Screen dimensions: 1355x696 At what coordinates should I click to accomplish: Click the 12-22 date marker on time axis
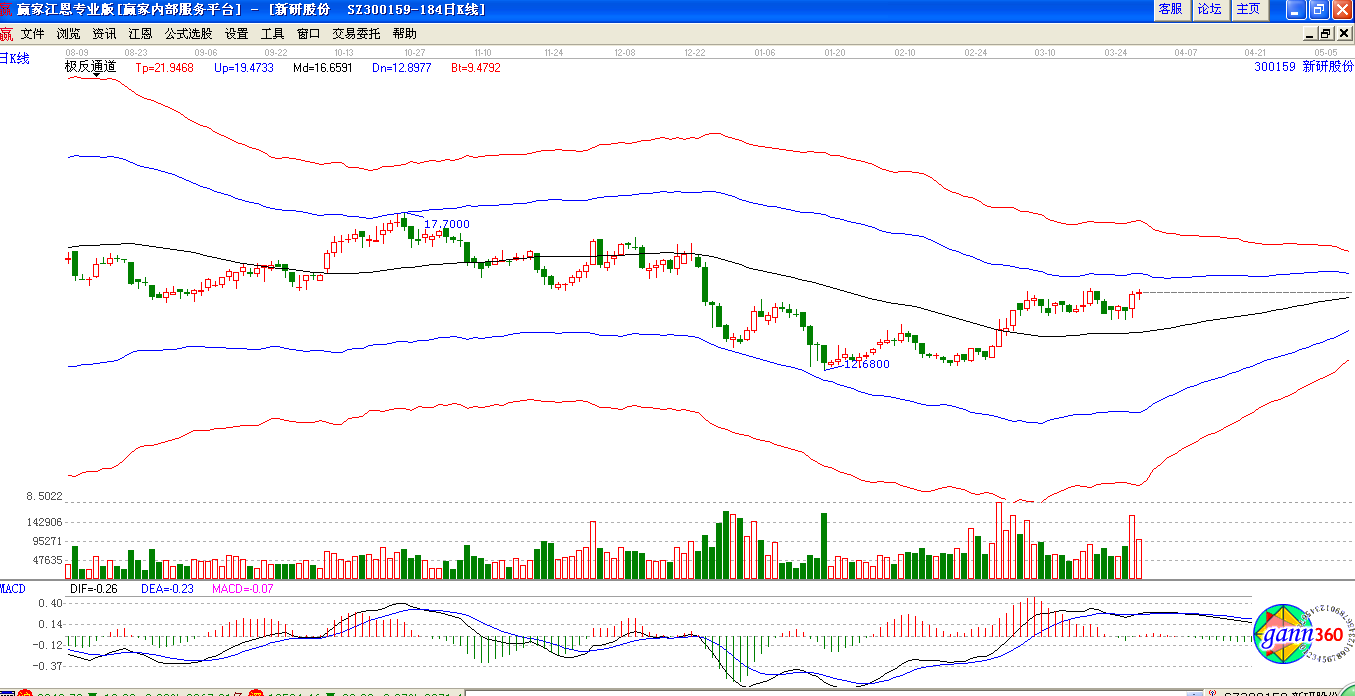pos(695,51)
